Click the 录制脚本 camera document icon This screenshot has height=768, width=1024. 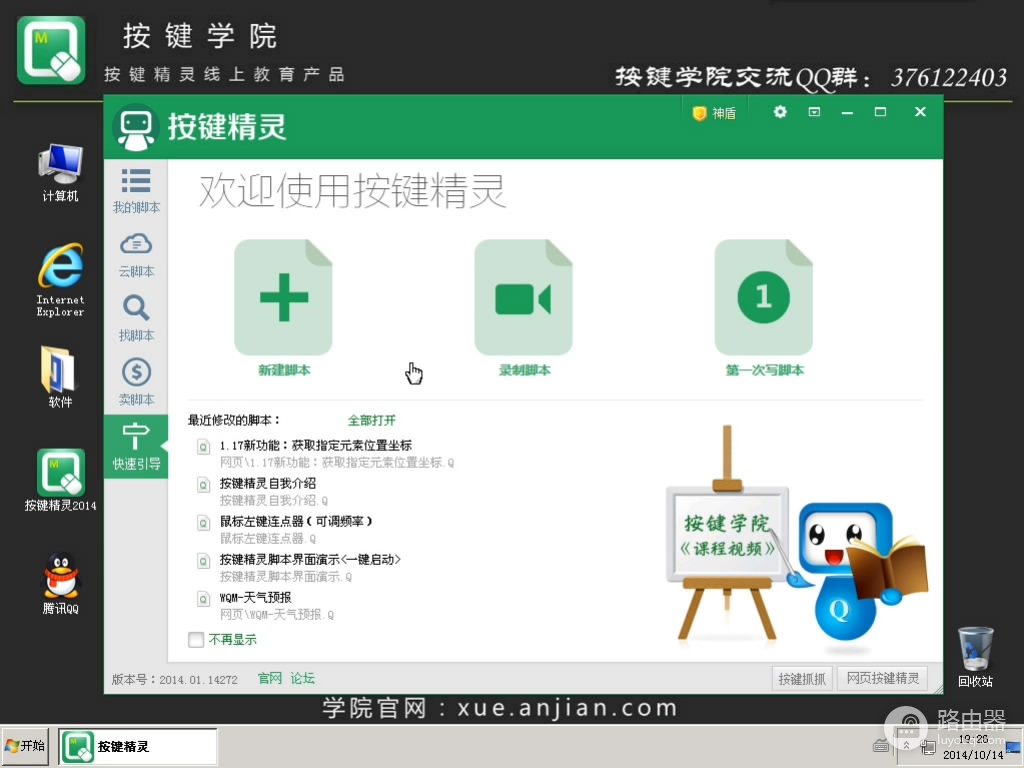coord(524,297)
